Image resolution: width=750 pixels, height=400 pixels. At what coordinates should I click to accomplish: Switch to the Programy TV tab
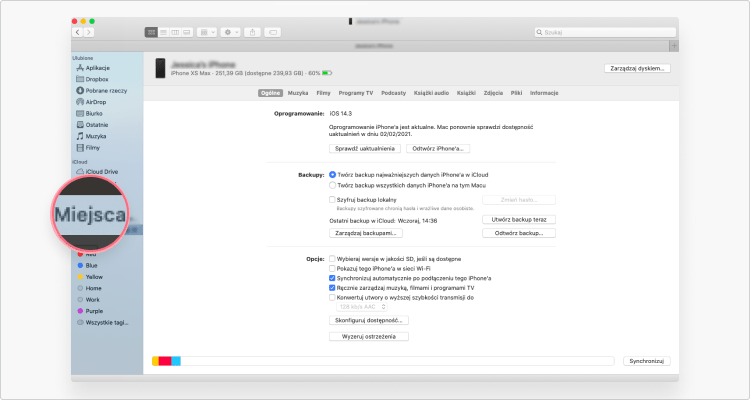[x=356, y=93]
